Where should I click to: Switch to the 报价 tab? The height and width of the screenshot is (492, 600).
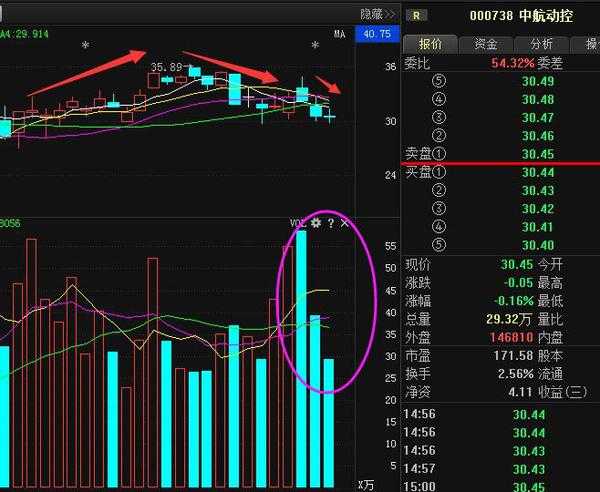(x=430, y=44)
